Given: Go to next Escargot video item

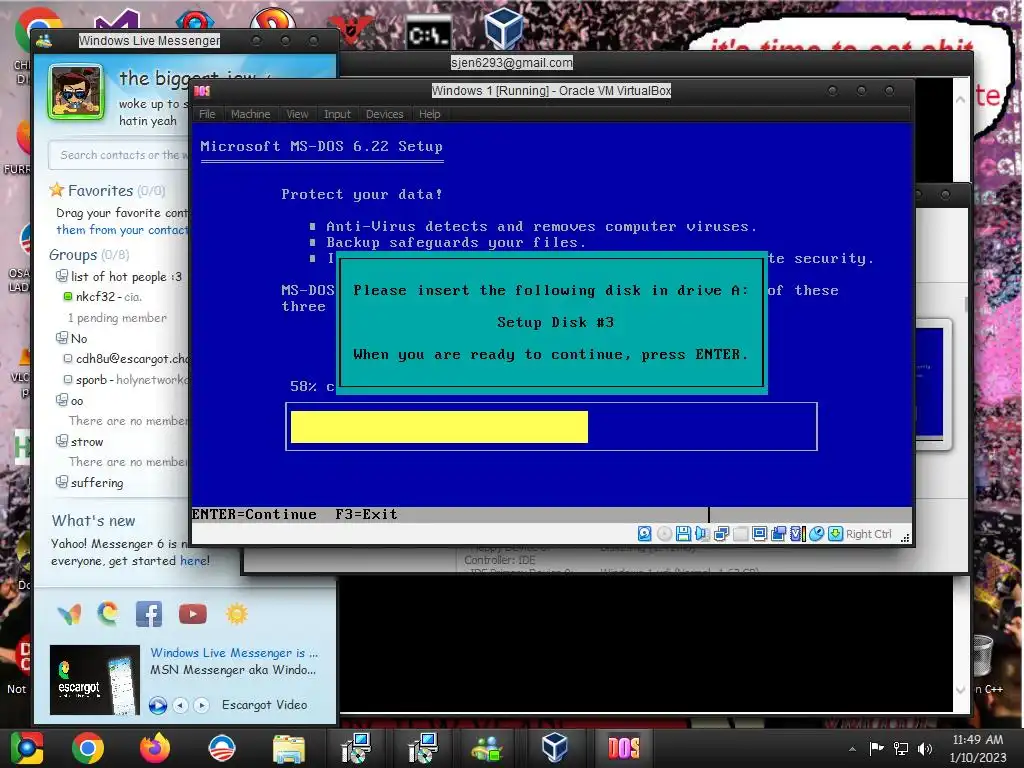Looking at the screenshot, I should click(x=202, y=705).
